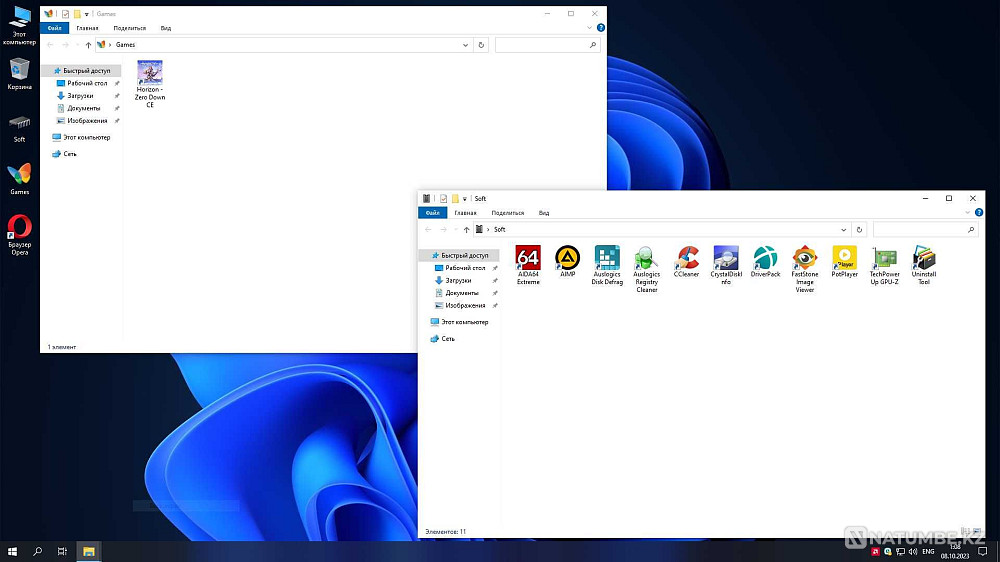Screen dimensions: 1000x562
Task: Open Task View on the taskbar
Action: click(62, 551)
